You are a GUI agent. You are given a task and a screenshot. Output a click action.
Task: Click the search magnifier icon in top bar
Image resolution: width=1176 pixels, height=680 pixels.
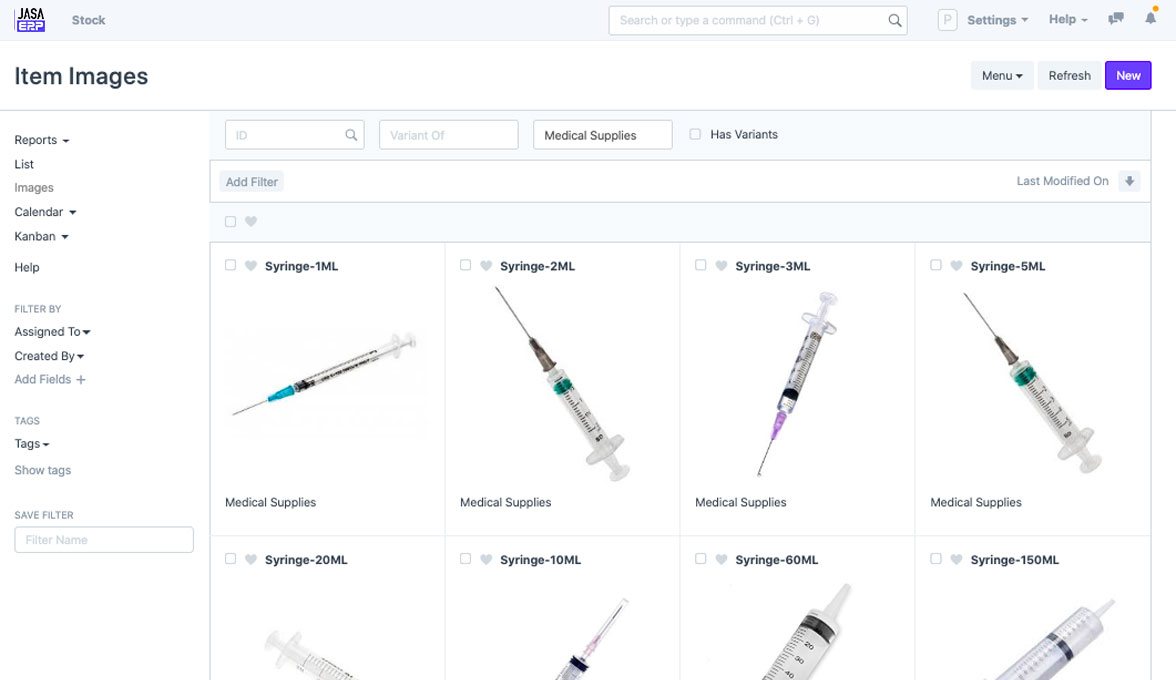[895, 20]
